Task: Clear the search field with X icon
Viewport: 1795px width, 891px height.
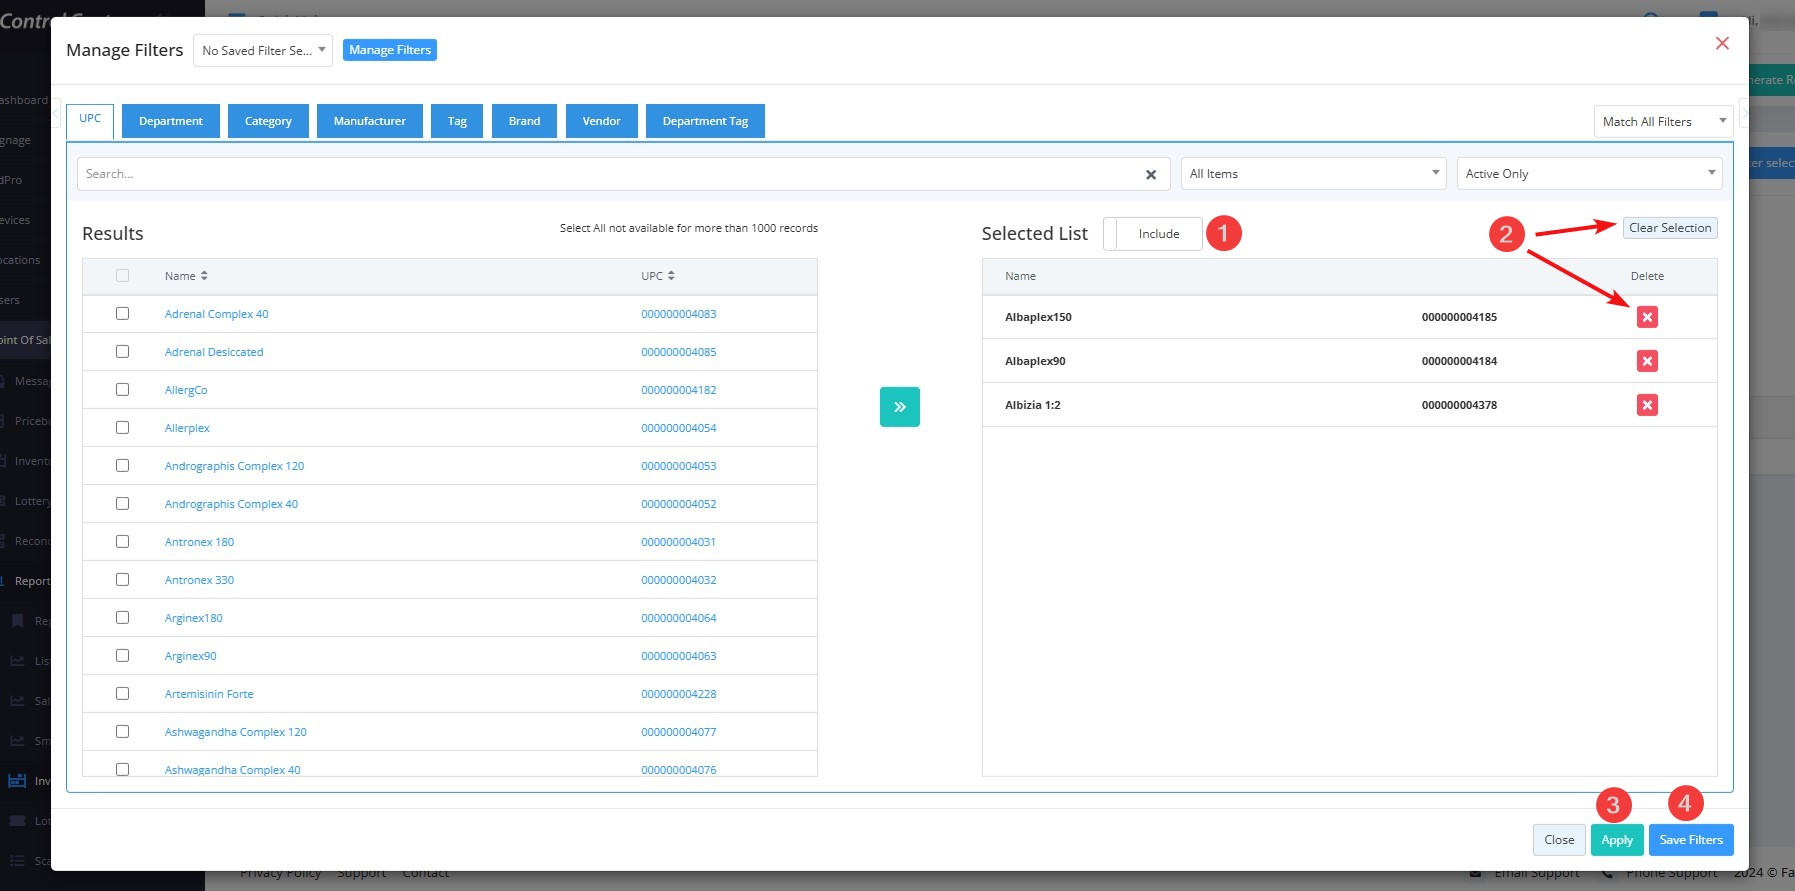Action: 1151,175
